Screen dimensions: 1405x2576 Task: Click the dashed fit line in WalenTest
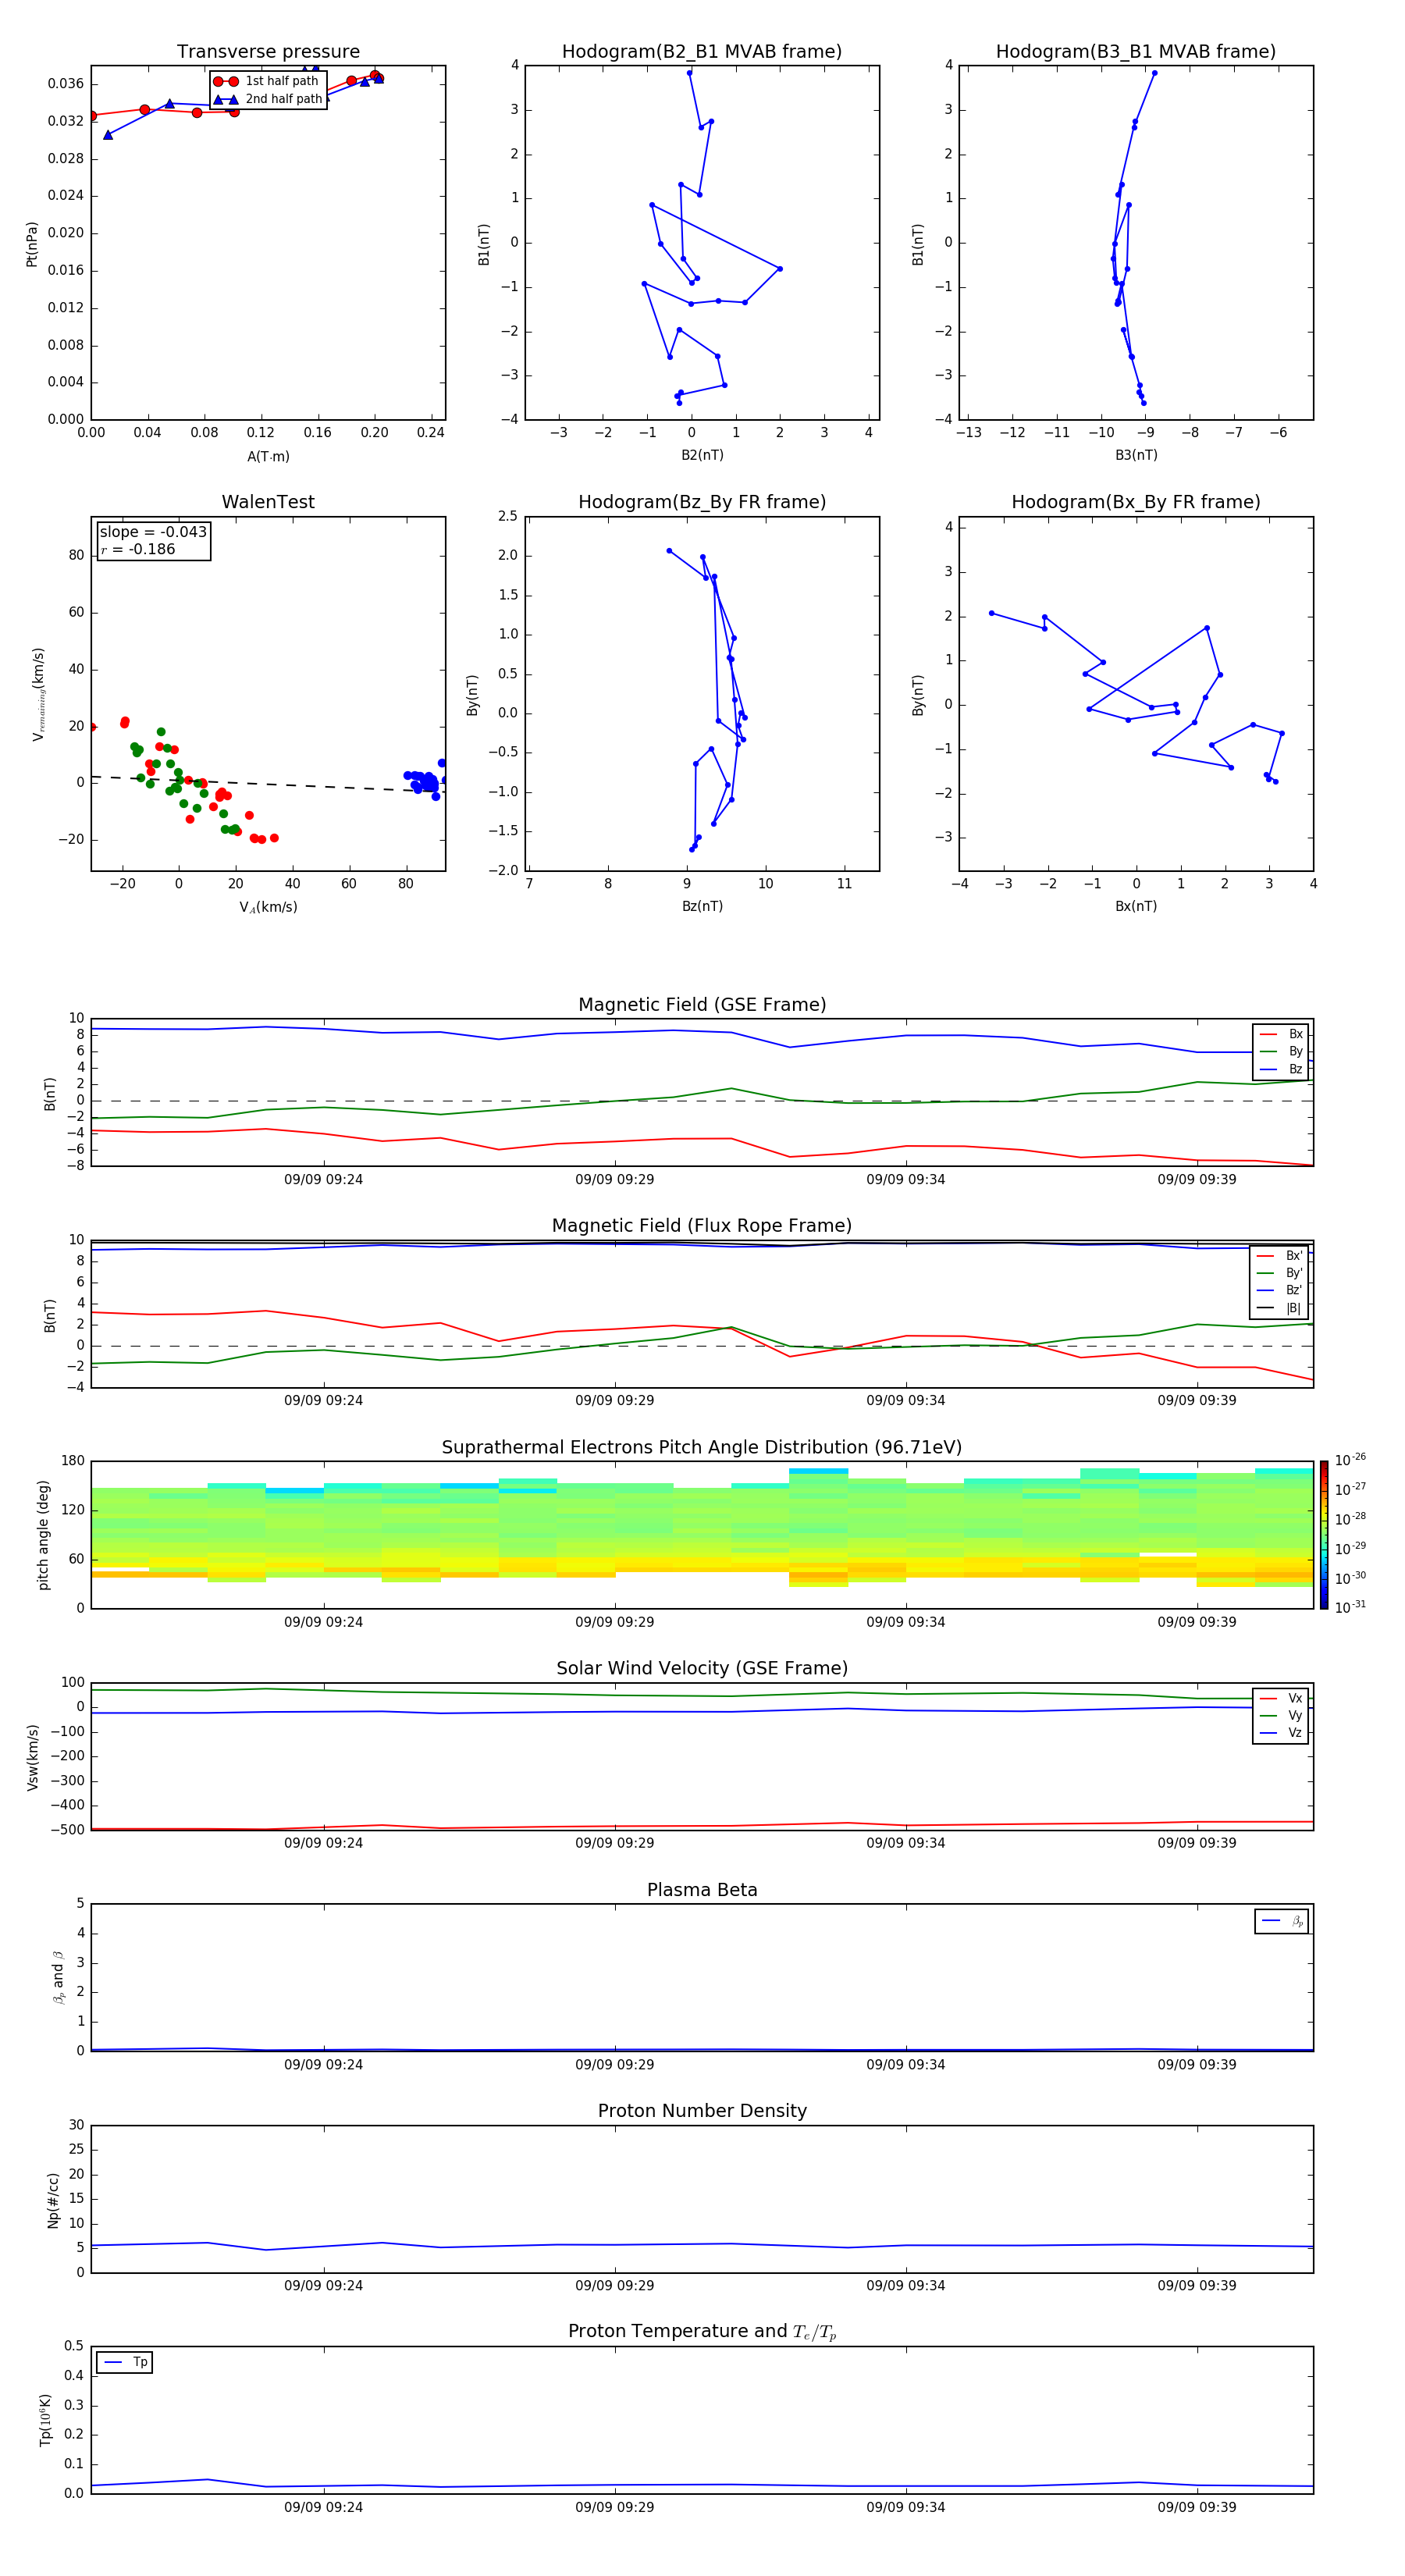pyautogui.click(x=268, y=784)
